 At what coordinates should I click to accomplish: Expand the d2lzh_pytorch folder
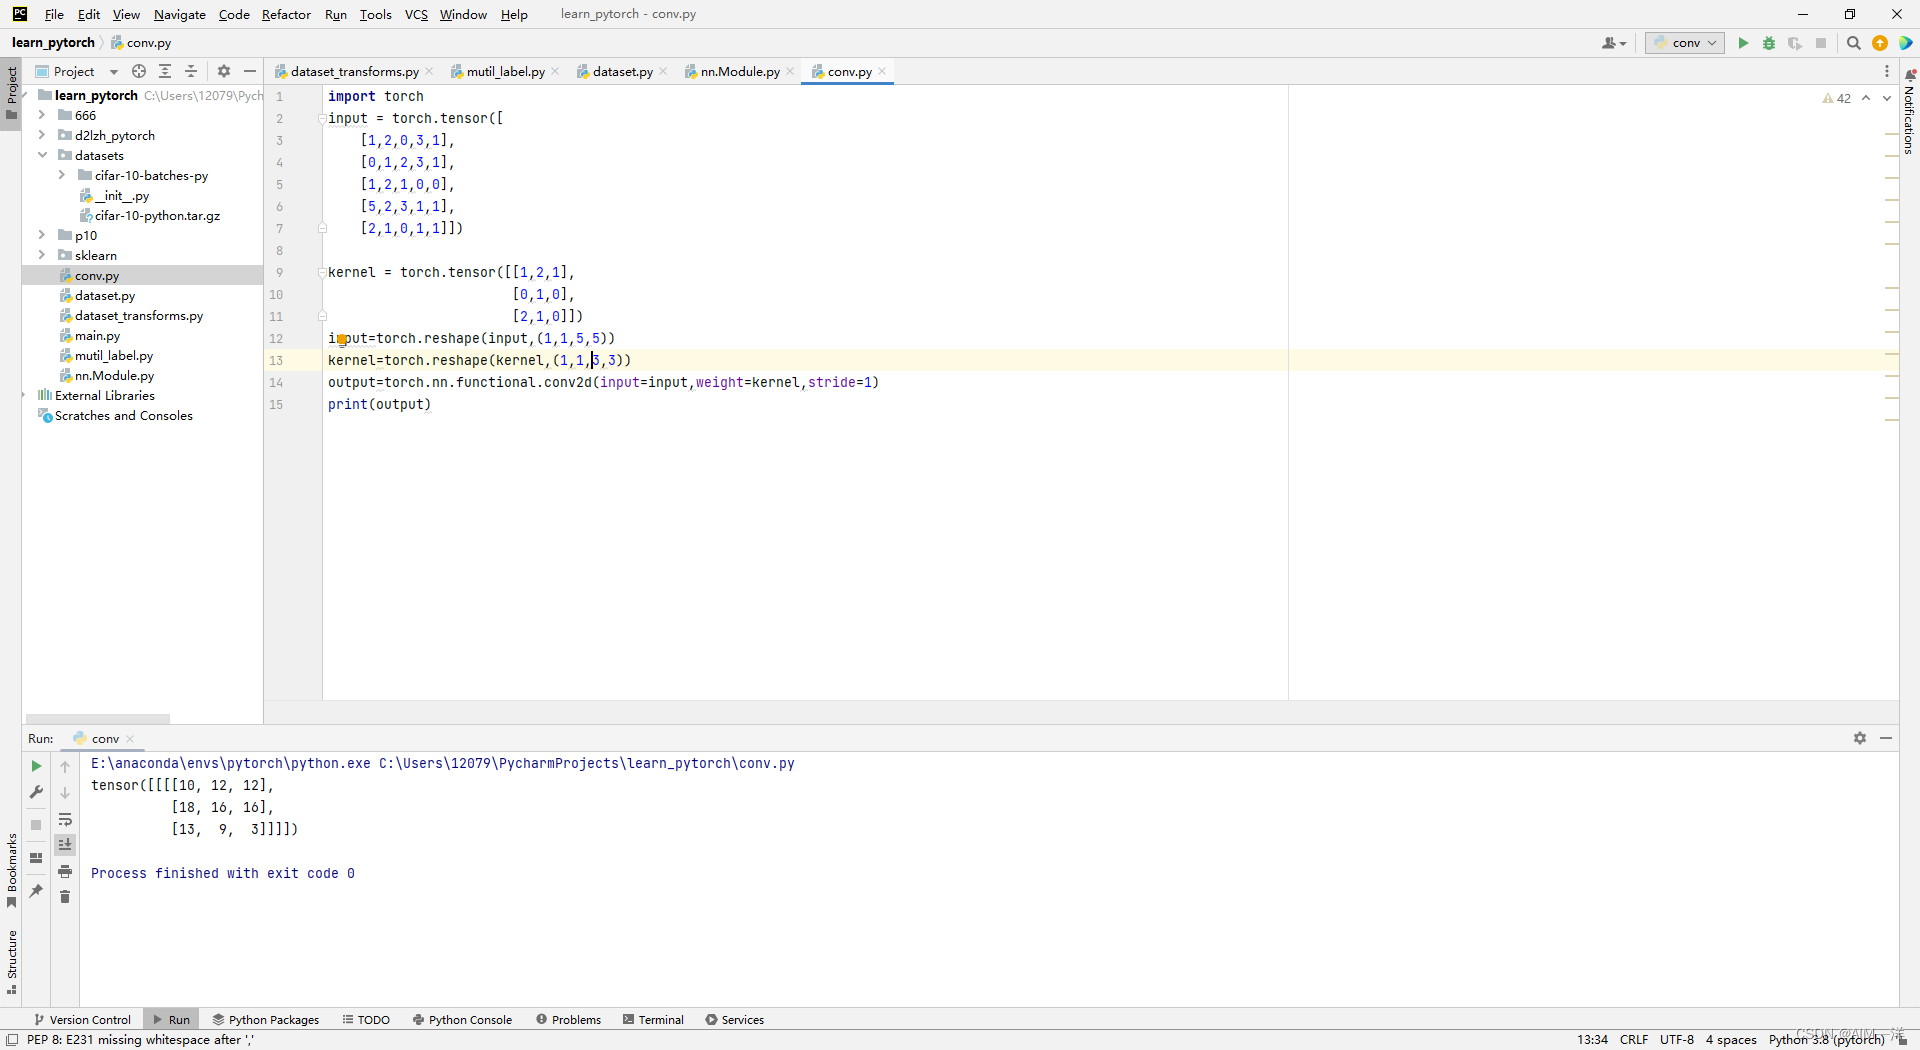[42, 135]
